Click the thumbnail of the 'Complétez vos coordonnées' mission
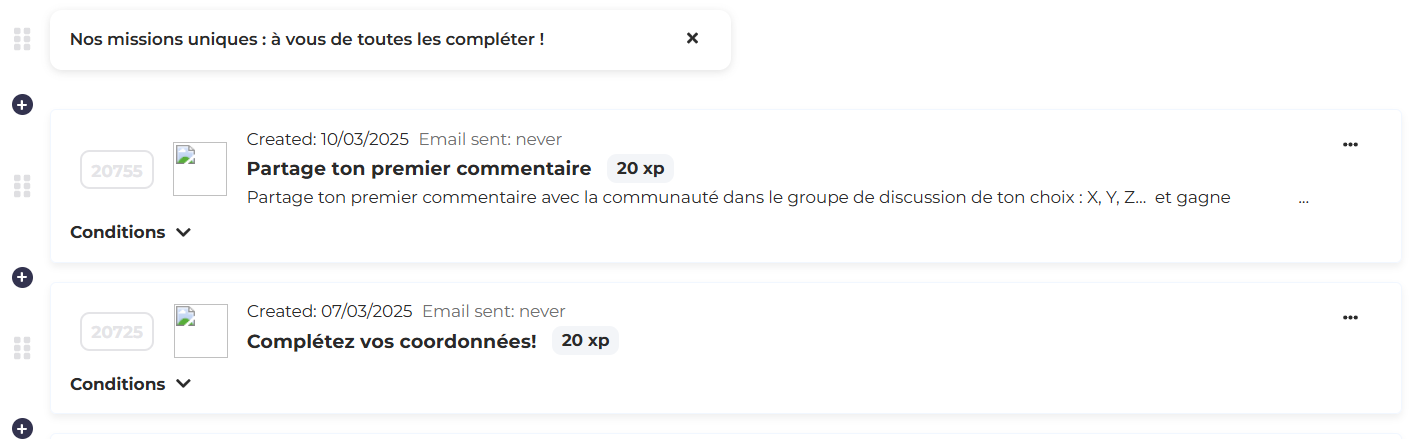Screen dimensions: 1420x439 [x=200, y=331]
